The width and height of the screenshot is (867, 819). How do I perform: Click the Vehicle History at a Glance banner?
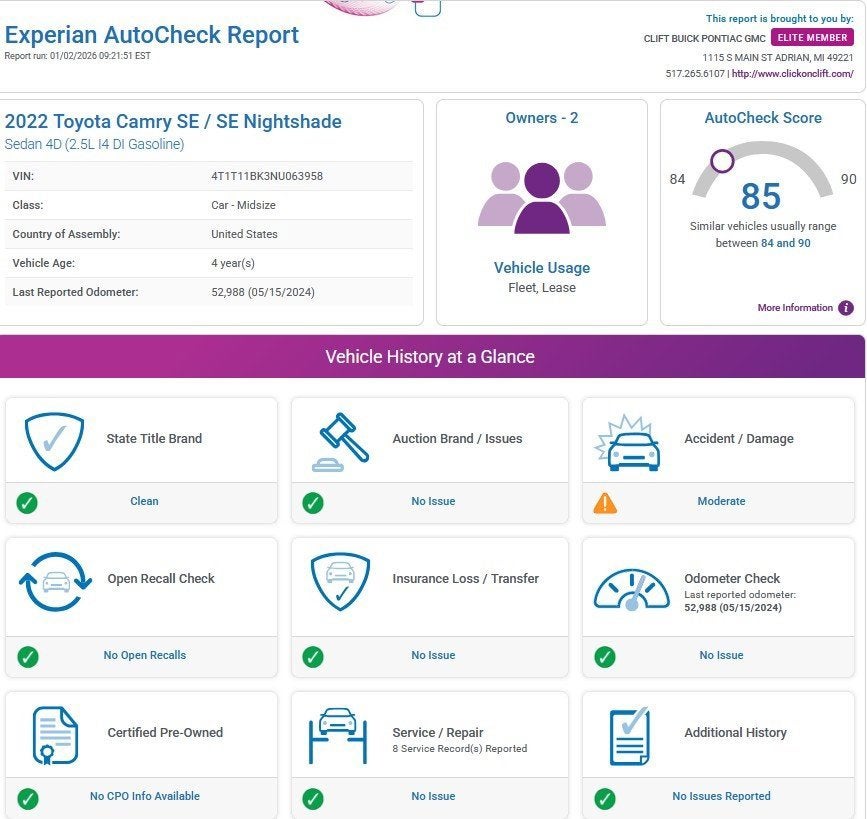(430, 357)
